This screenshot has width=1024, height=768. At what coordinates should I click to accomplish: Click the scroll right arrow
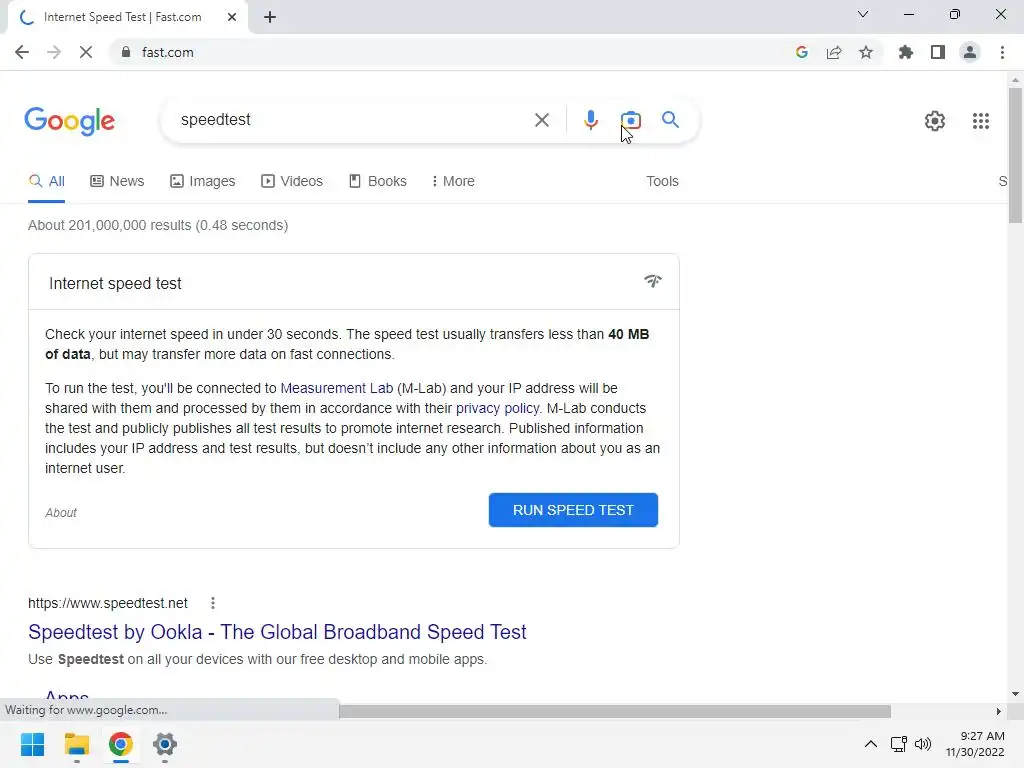coord(999,711)
